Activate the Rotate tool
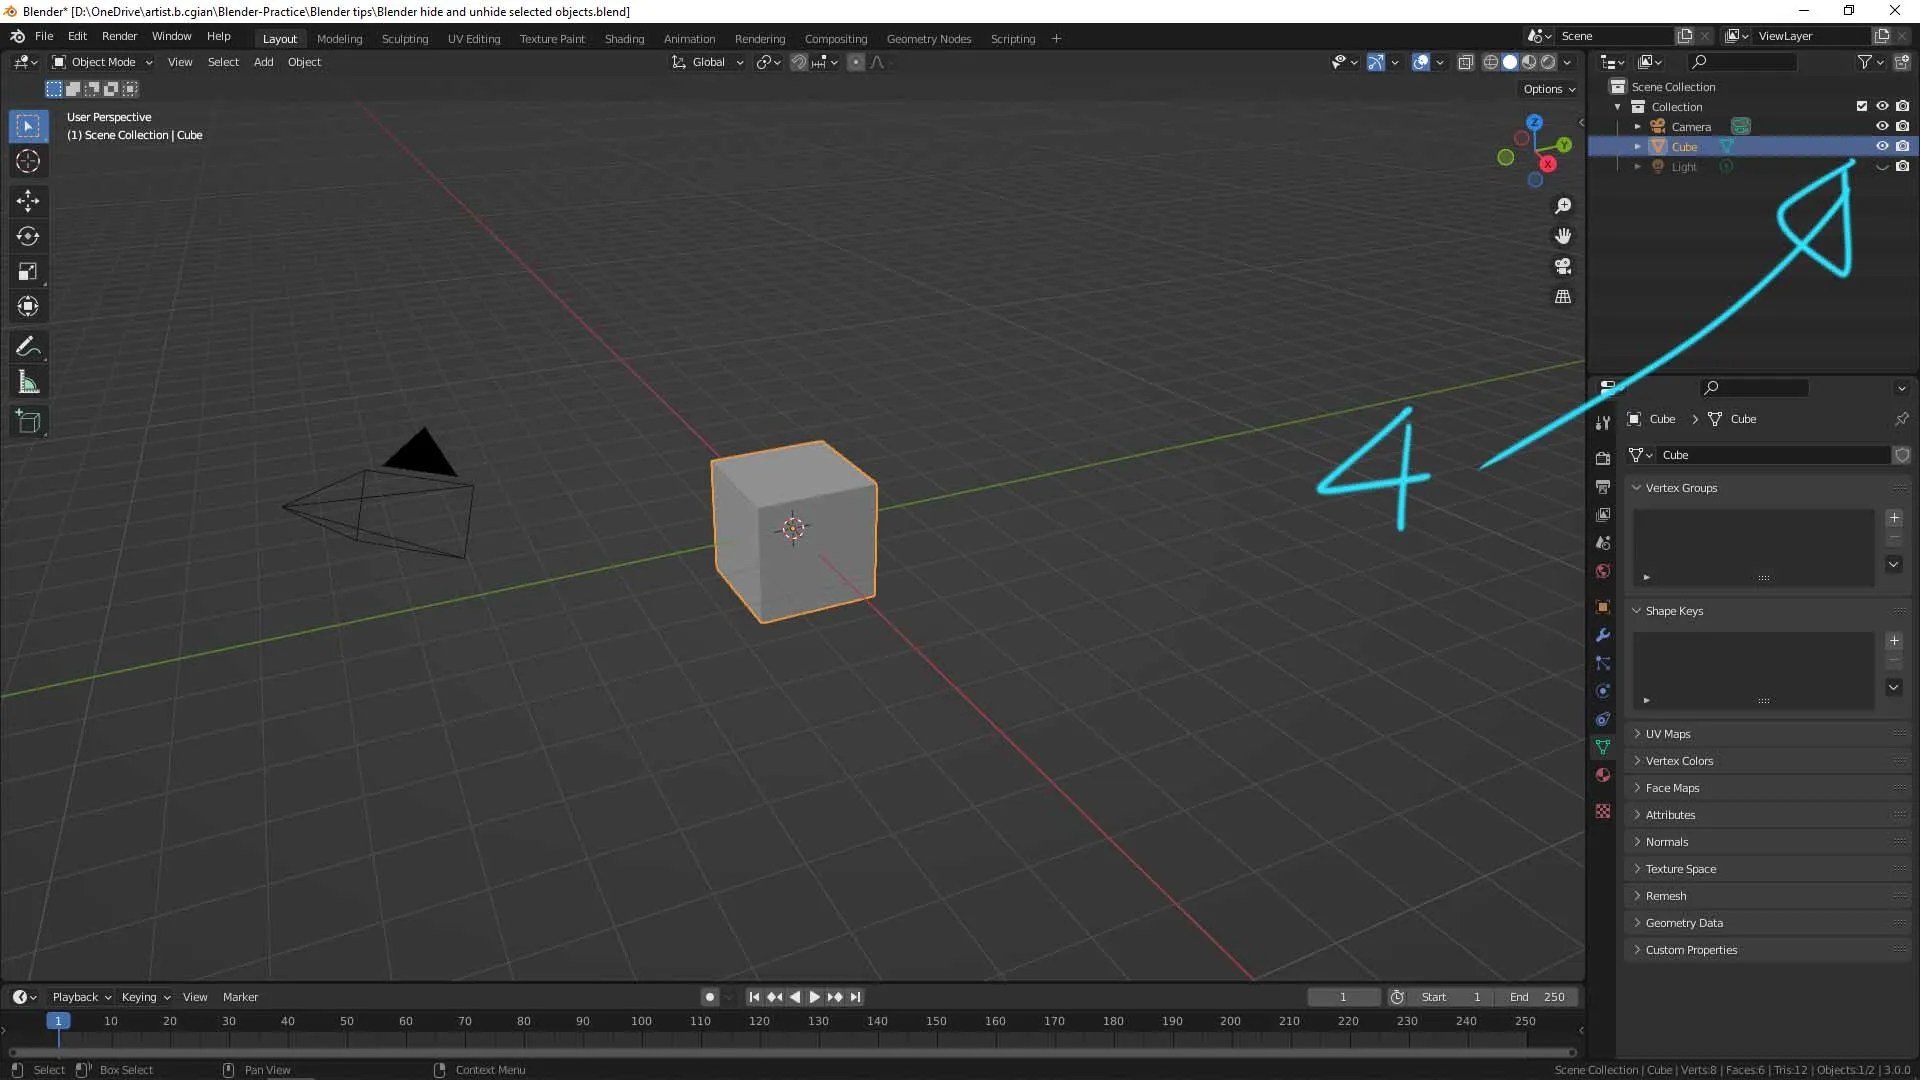This screenshot has height=1080, width=1920. [x=28, y=236]
